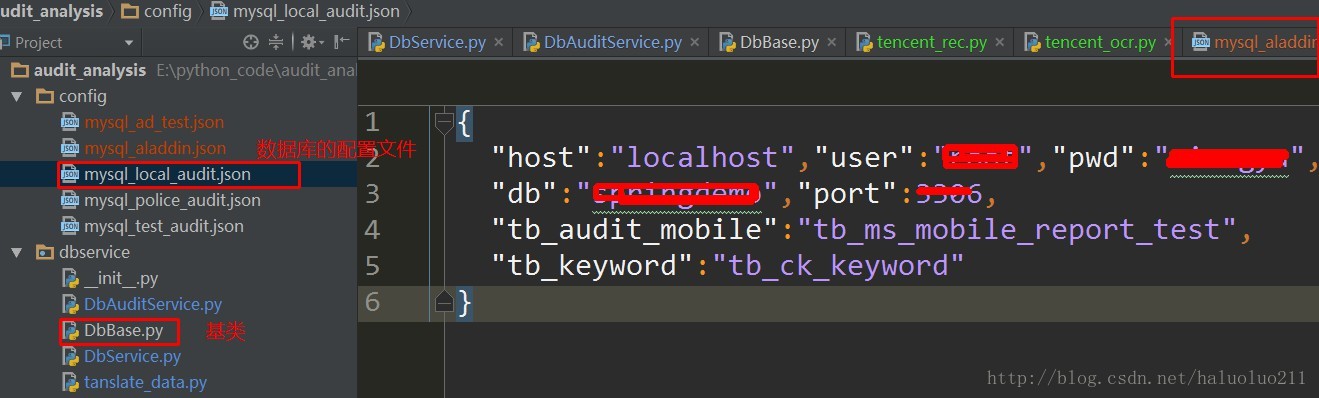Close the tencent_ocr.py tab
This screenshot has width=1319, height=398.
pyautogui.click(x=1169, y=43)
